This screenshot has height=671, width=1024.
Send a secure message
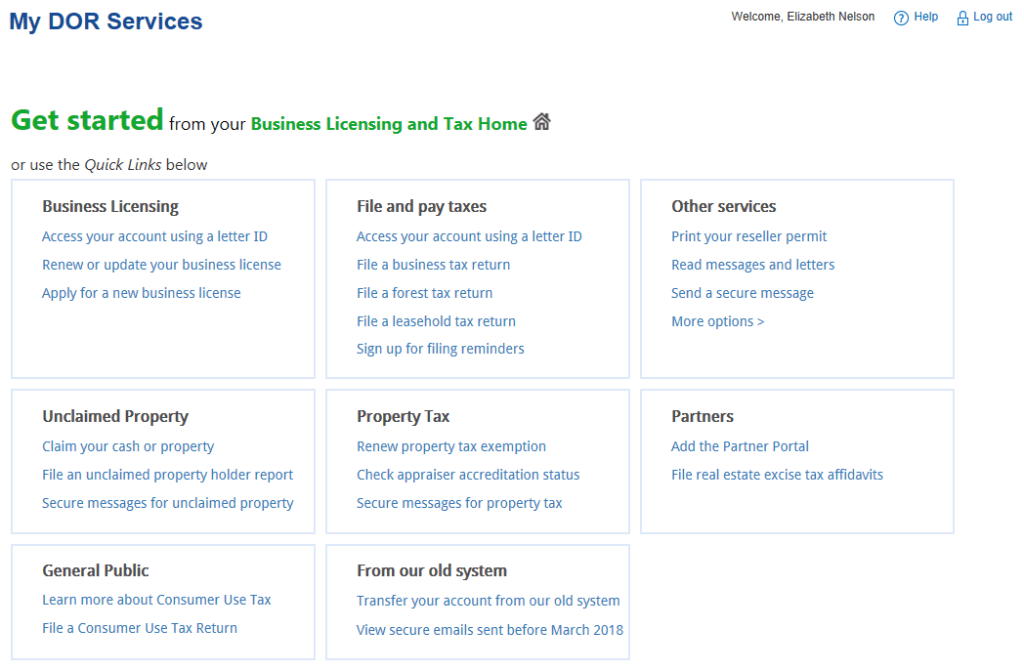tap(742, 292)
